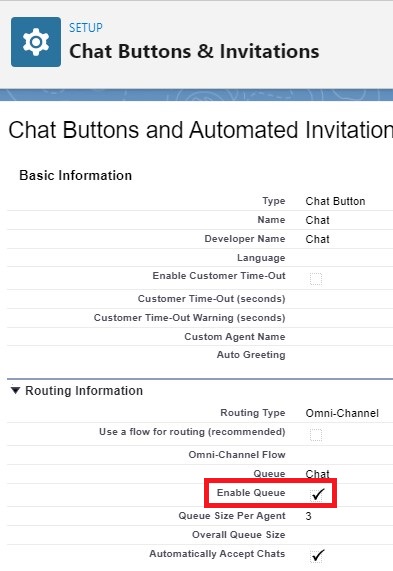
Task: Click the Customer Time-Out Warning (seconds) label
Action: 189,318
